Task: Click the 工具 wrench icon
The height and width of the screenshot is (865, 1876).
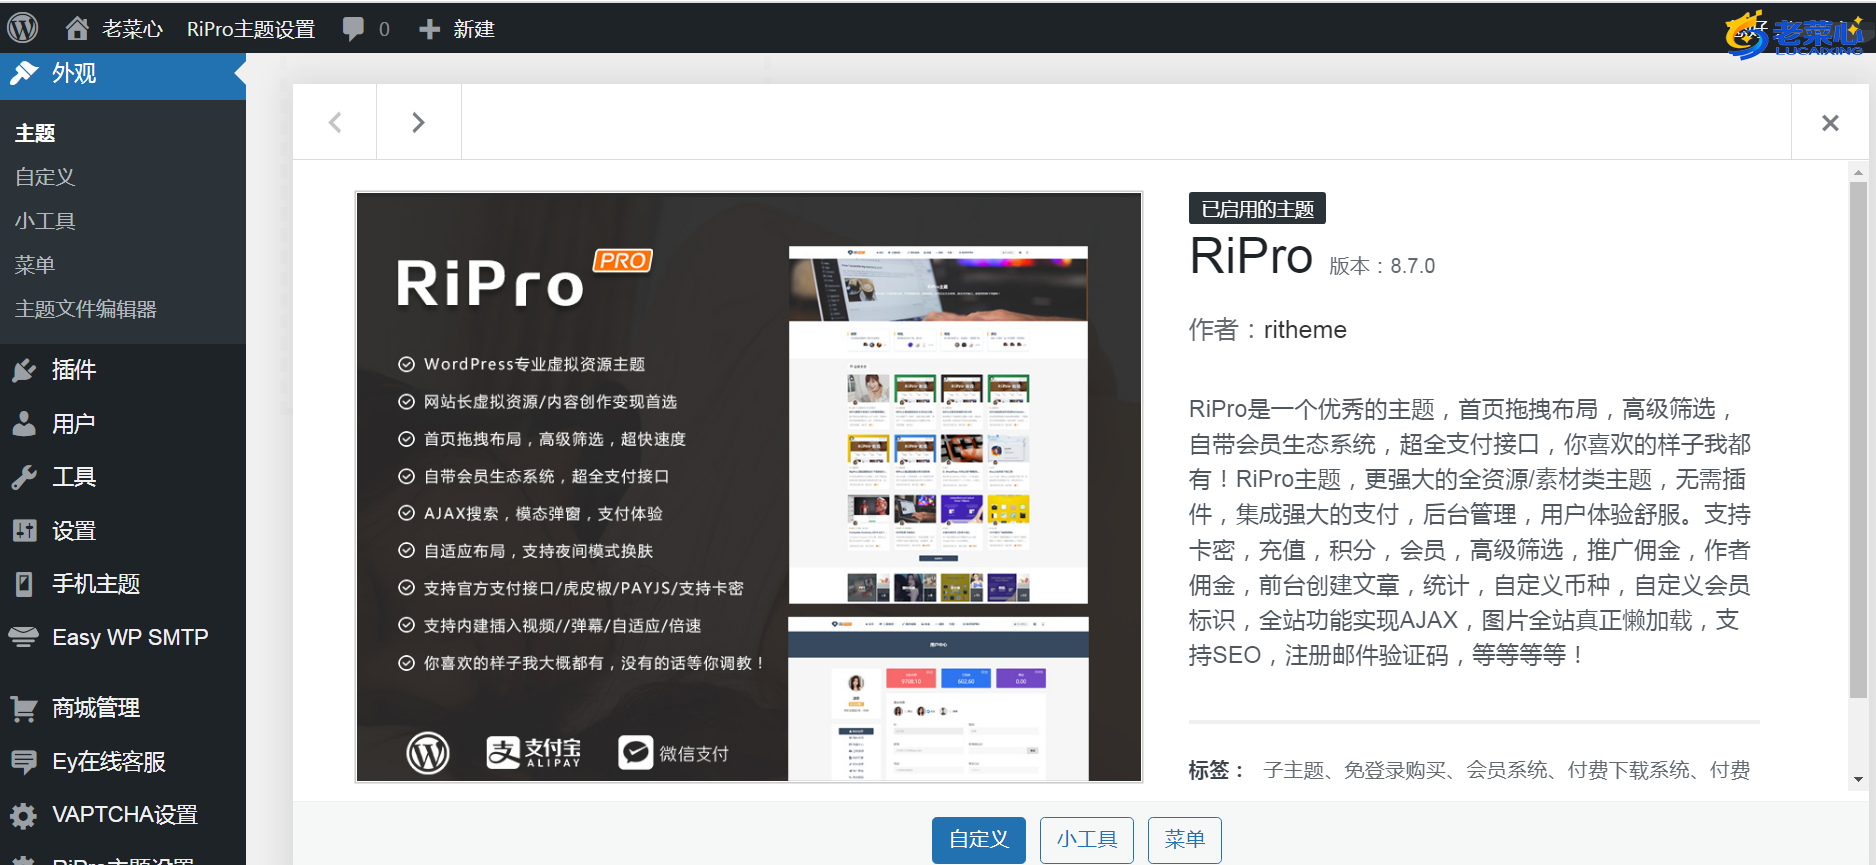Action: (24, 477)
